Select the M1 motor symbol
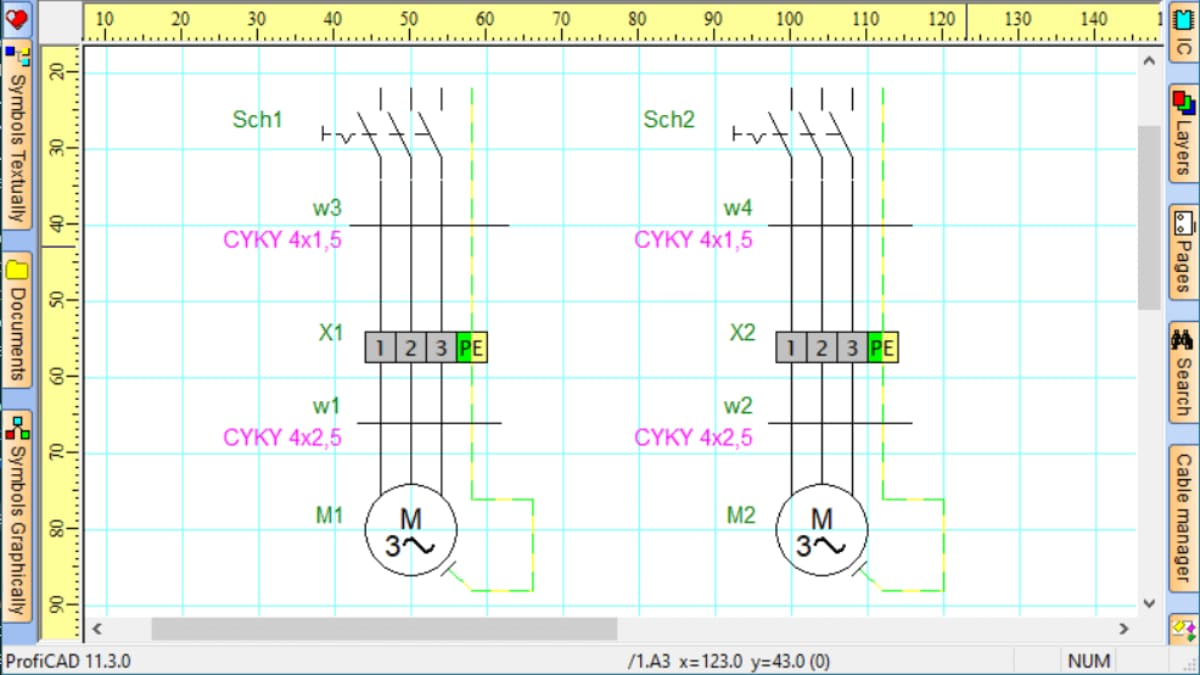Viewport: 1200px width, 675px height. [410, 531]
